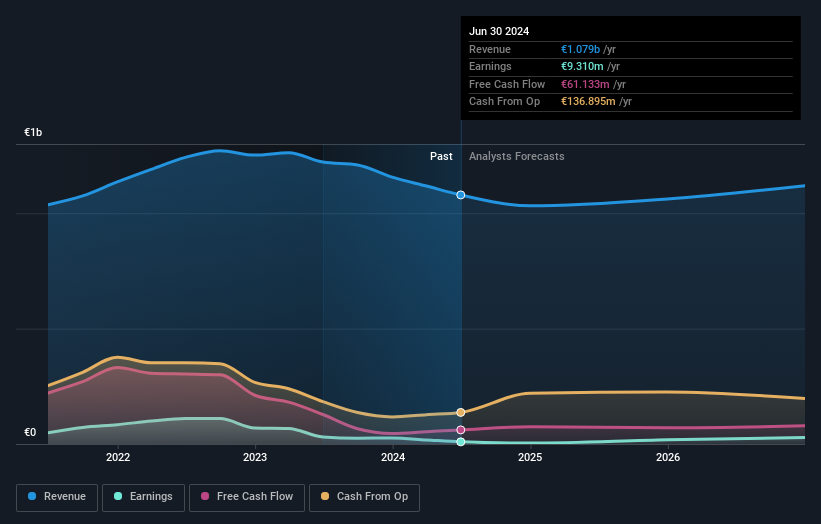Click the 2026 x-axis label
This screenshot has height=524, width=821.
668,457
